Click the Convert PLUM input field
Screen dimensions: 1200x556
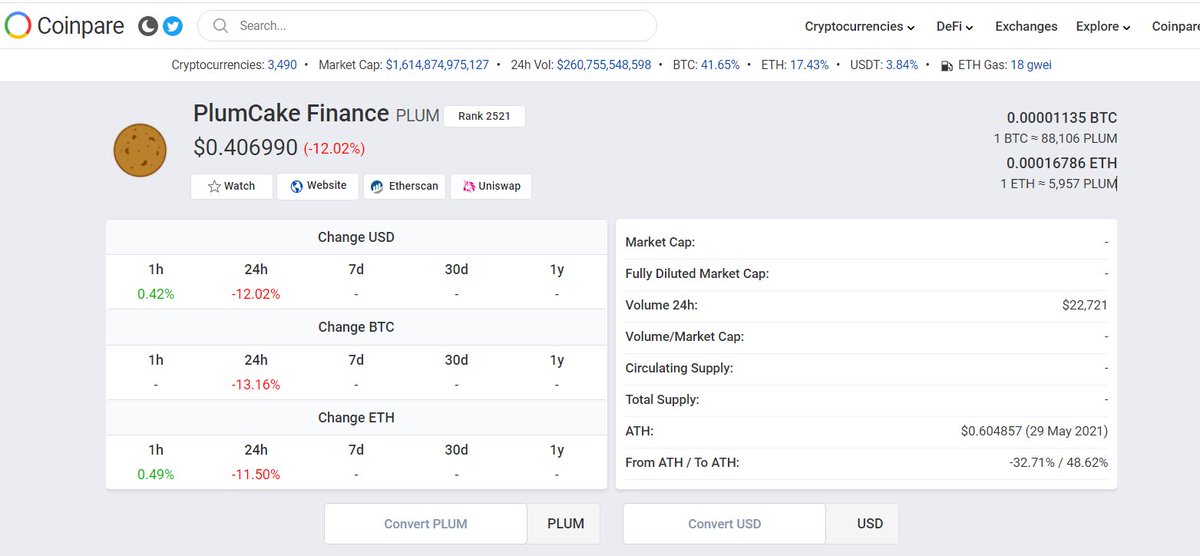[x=426, y=524]
